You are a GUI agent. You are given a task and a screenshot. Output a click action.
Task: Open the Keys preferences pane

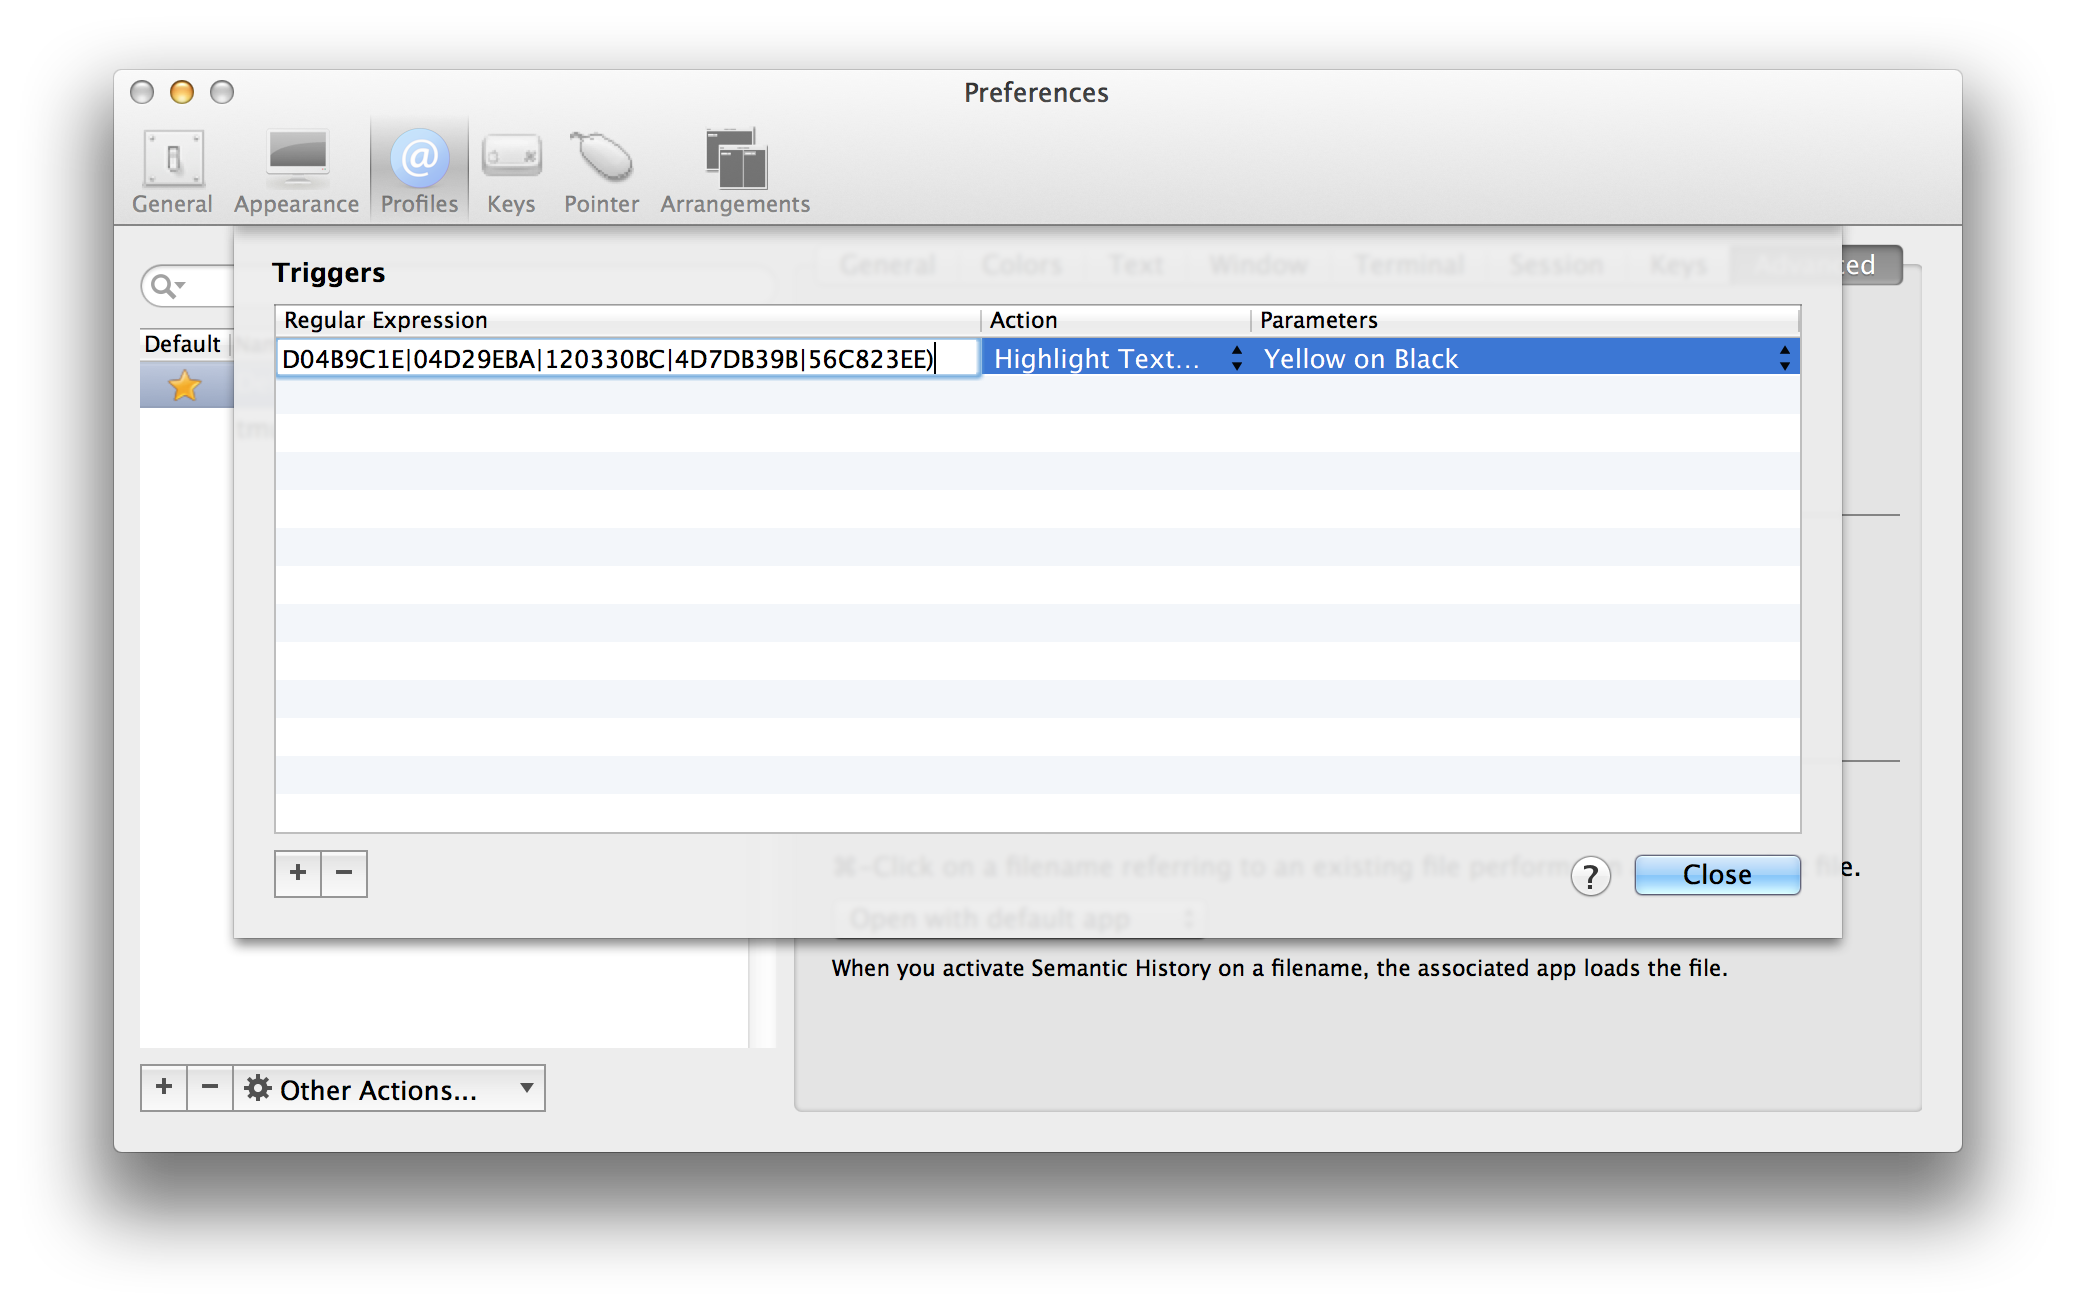[511, 171]
